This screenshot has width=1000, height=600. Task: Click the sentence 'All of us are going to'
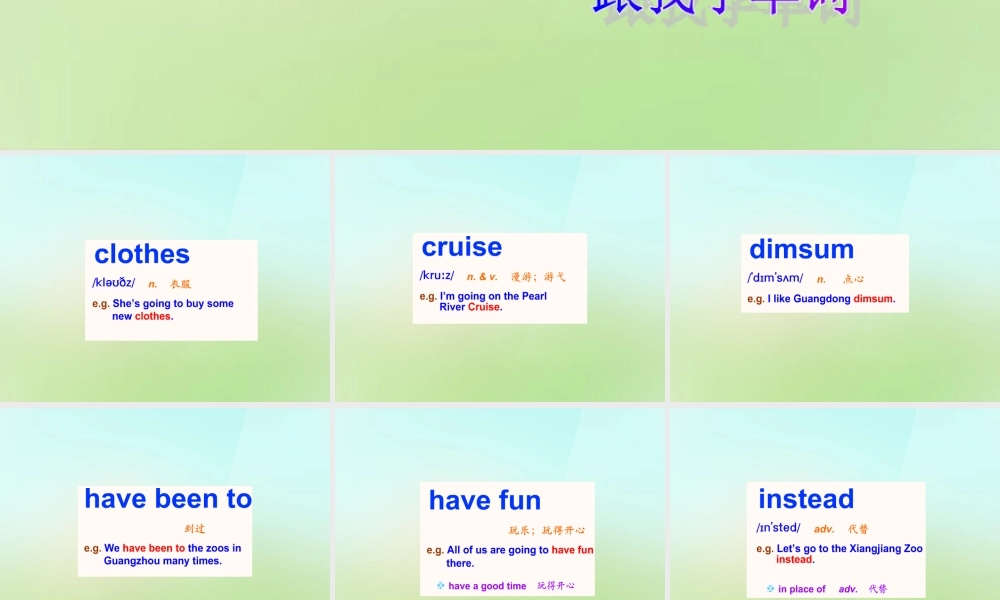click(x=497, y=550)
